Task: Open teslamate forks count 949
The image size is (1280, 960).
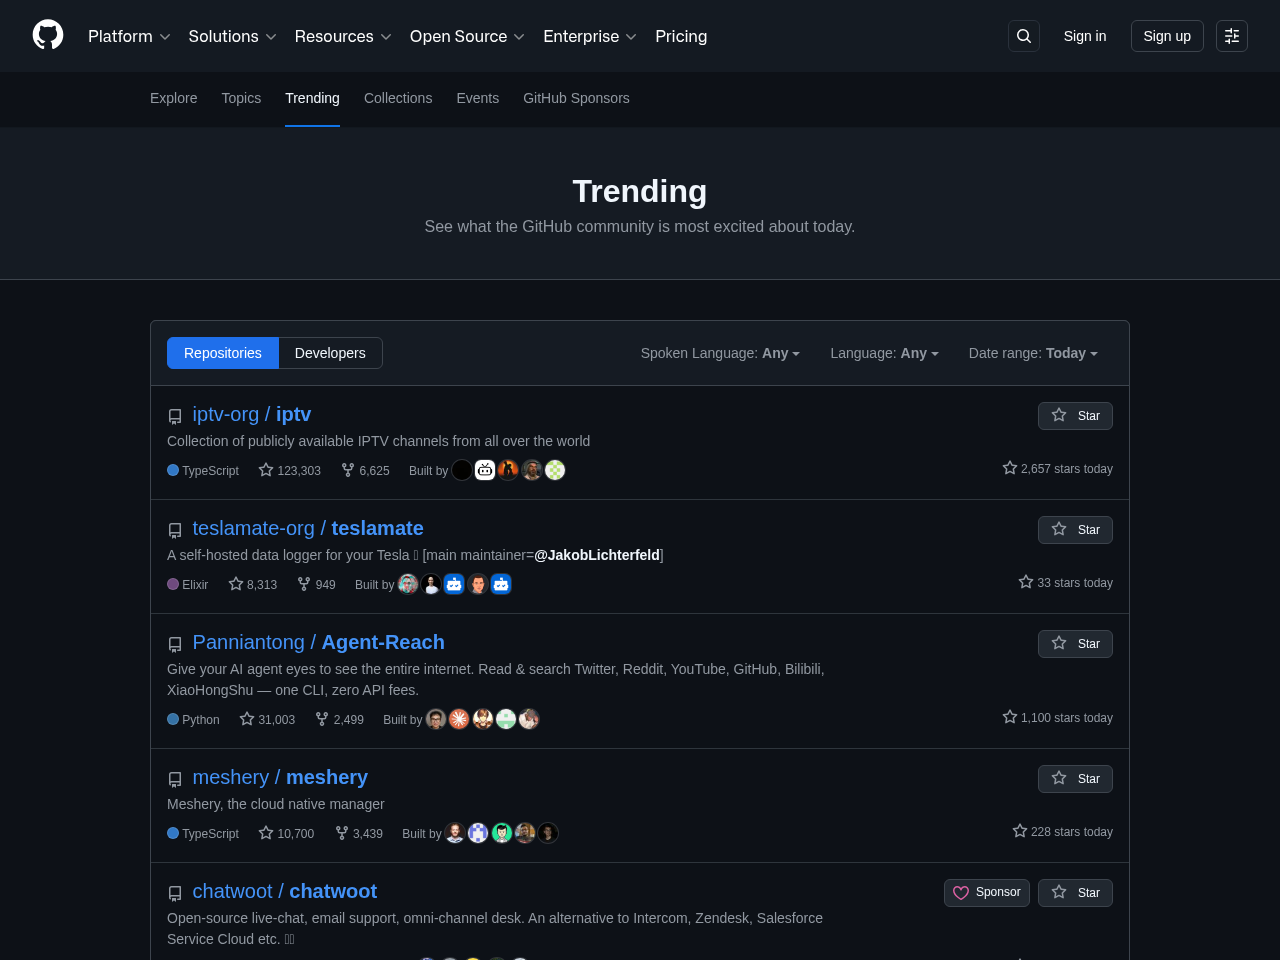Action: [x=316, y=584]
